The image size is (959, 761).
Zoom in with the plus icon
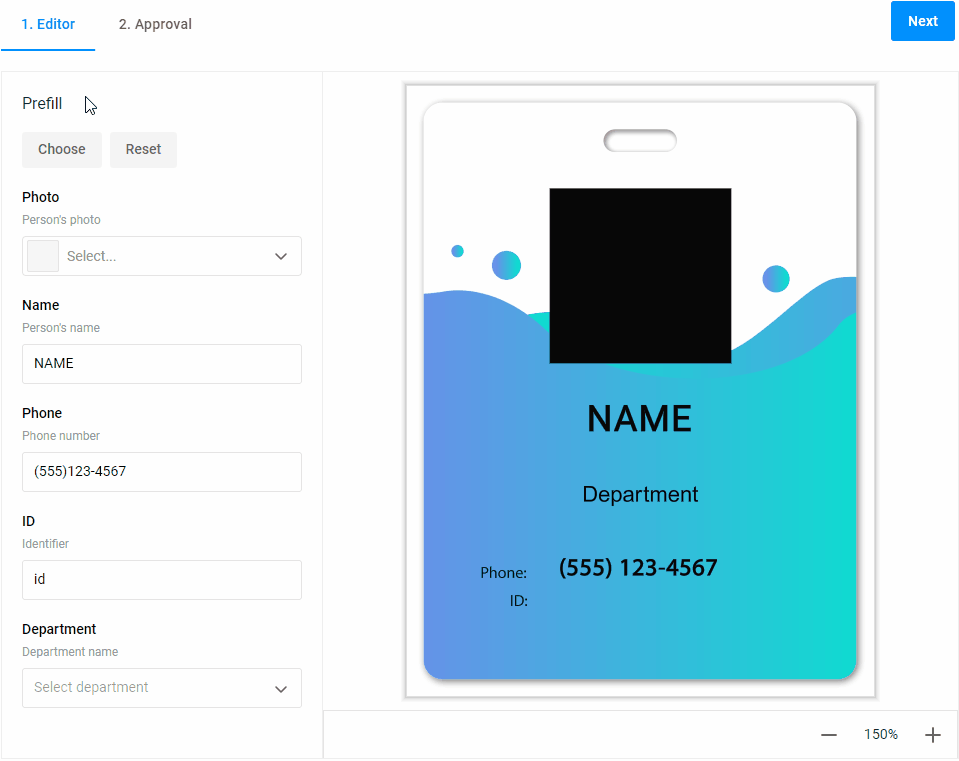pyautogui.click(x=933, y=735)
